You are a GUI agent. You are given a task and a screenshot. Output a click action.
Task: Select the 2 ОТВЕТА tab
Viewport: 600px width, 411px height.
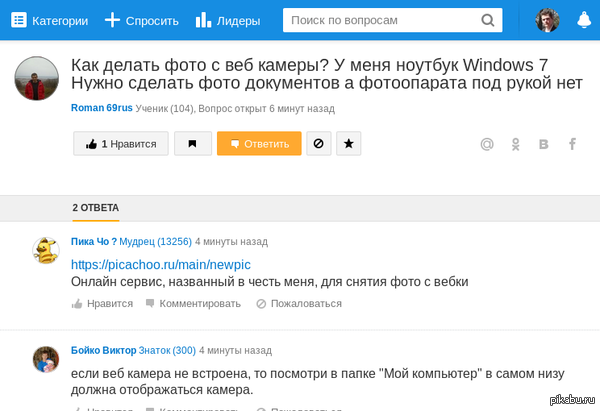pos(96,208)
